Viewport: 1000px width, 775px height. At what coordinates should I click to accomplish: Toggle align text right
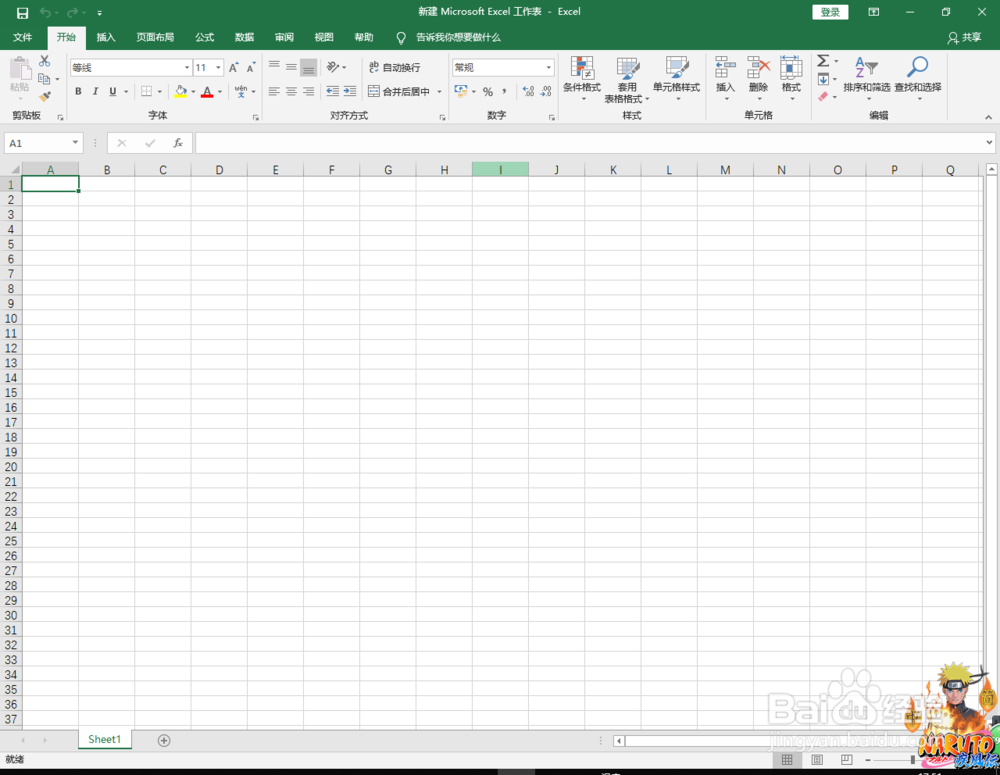pyautogui.click(x=309, y=91)
